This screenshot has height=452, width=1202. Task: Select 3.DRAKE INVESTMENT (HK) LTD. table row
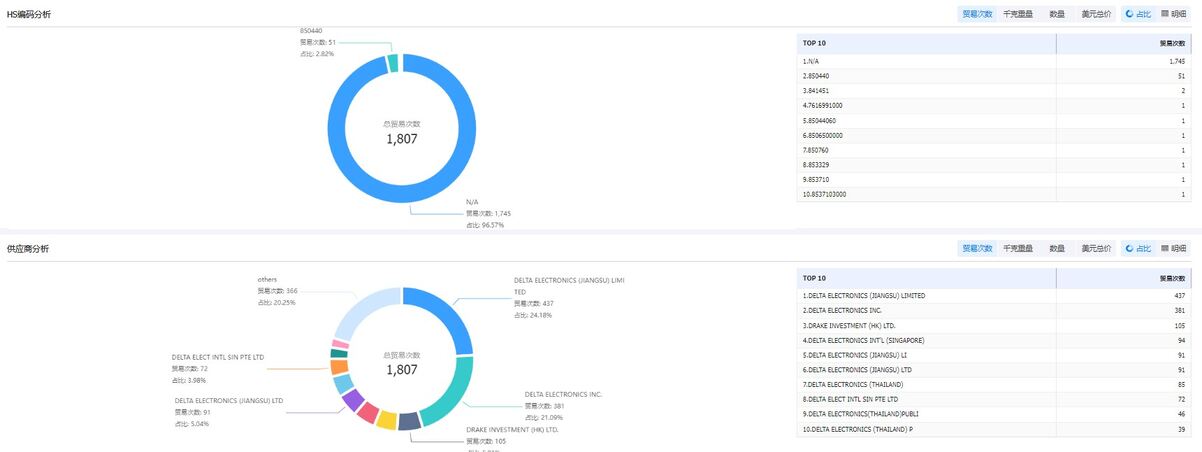[x=993, y=326]
